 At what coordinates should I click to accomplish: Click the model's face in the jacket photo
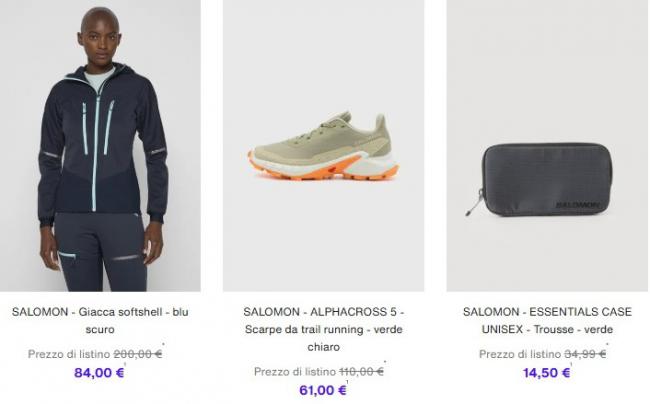point(99,41)
